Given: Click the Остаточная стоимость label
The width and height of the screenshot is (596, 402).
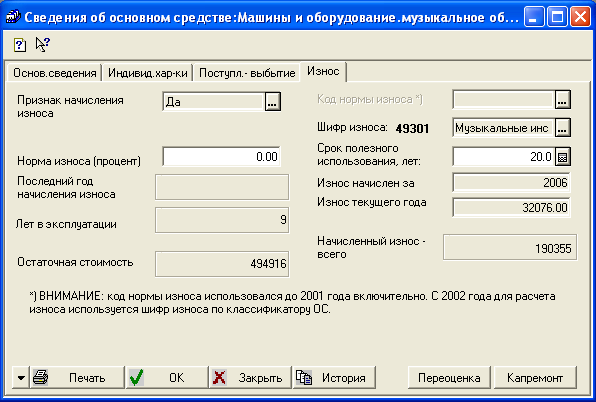Looking at the screenshot, I should coord(75,263).
